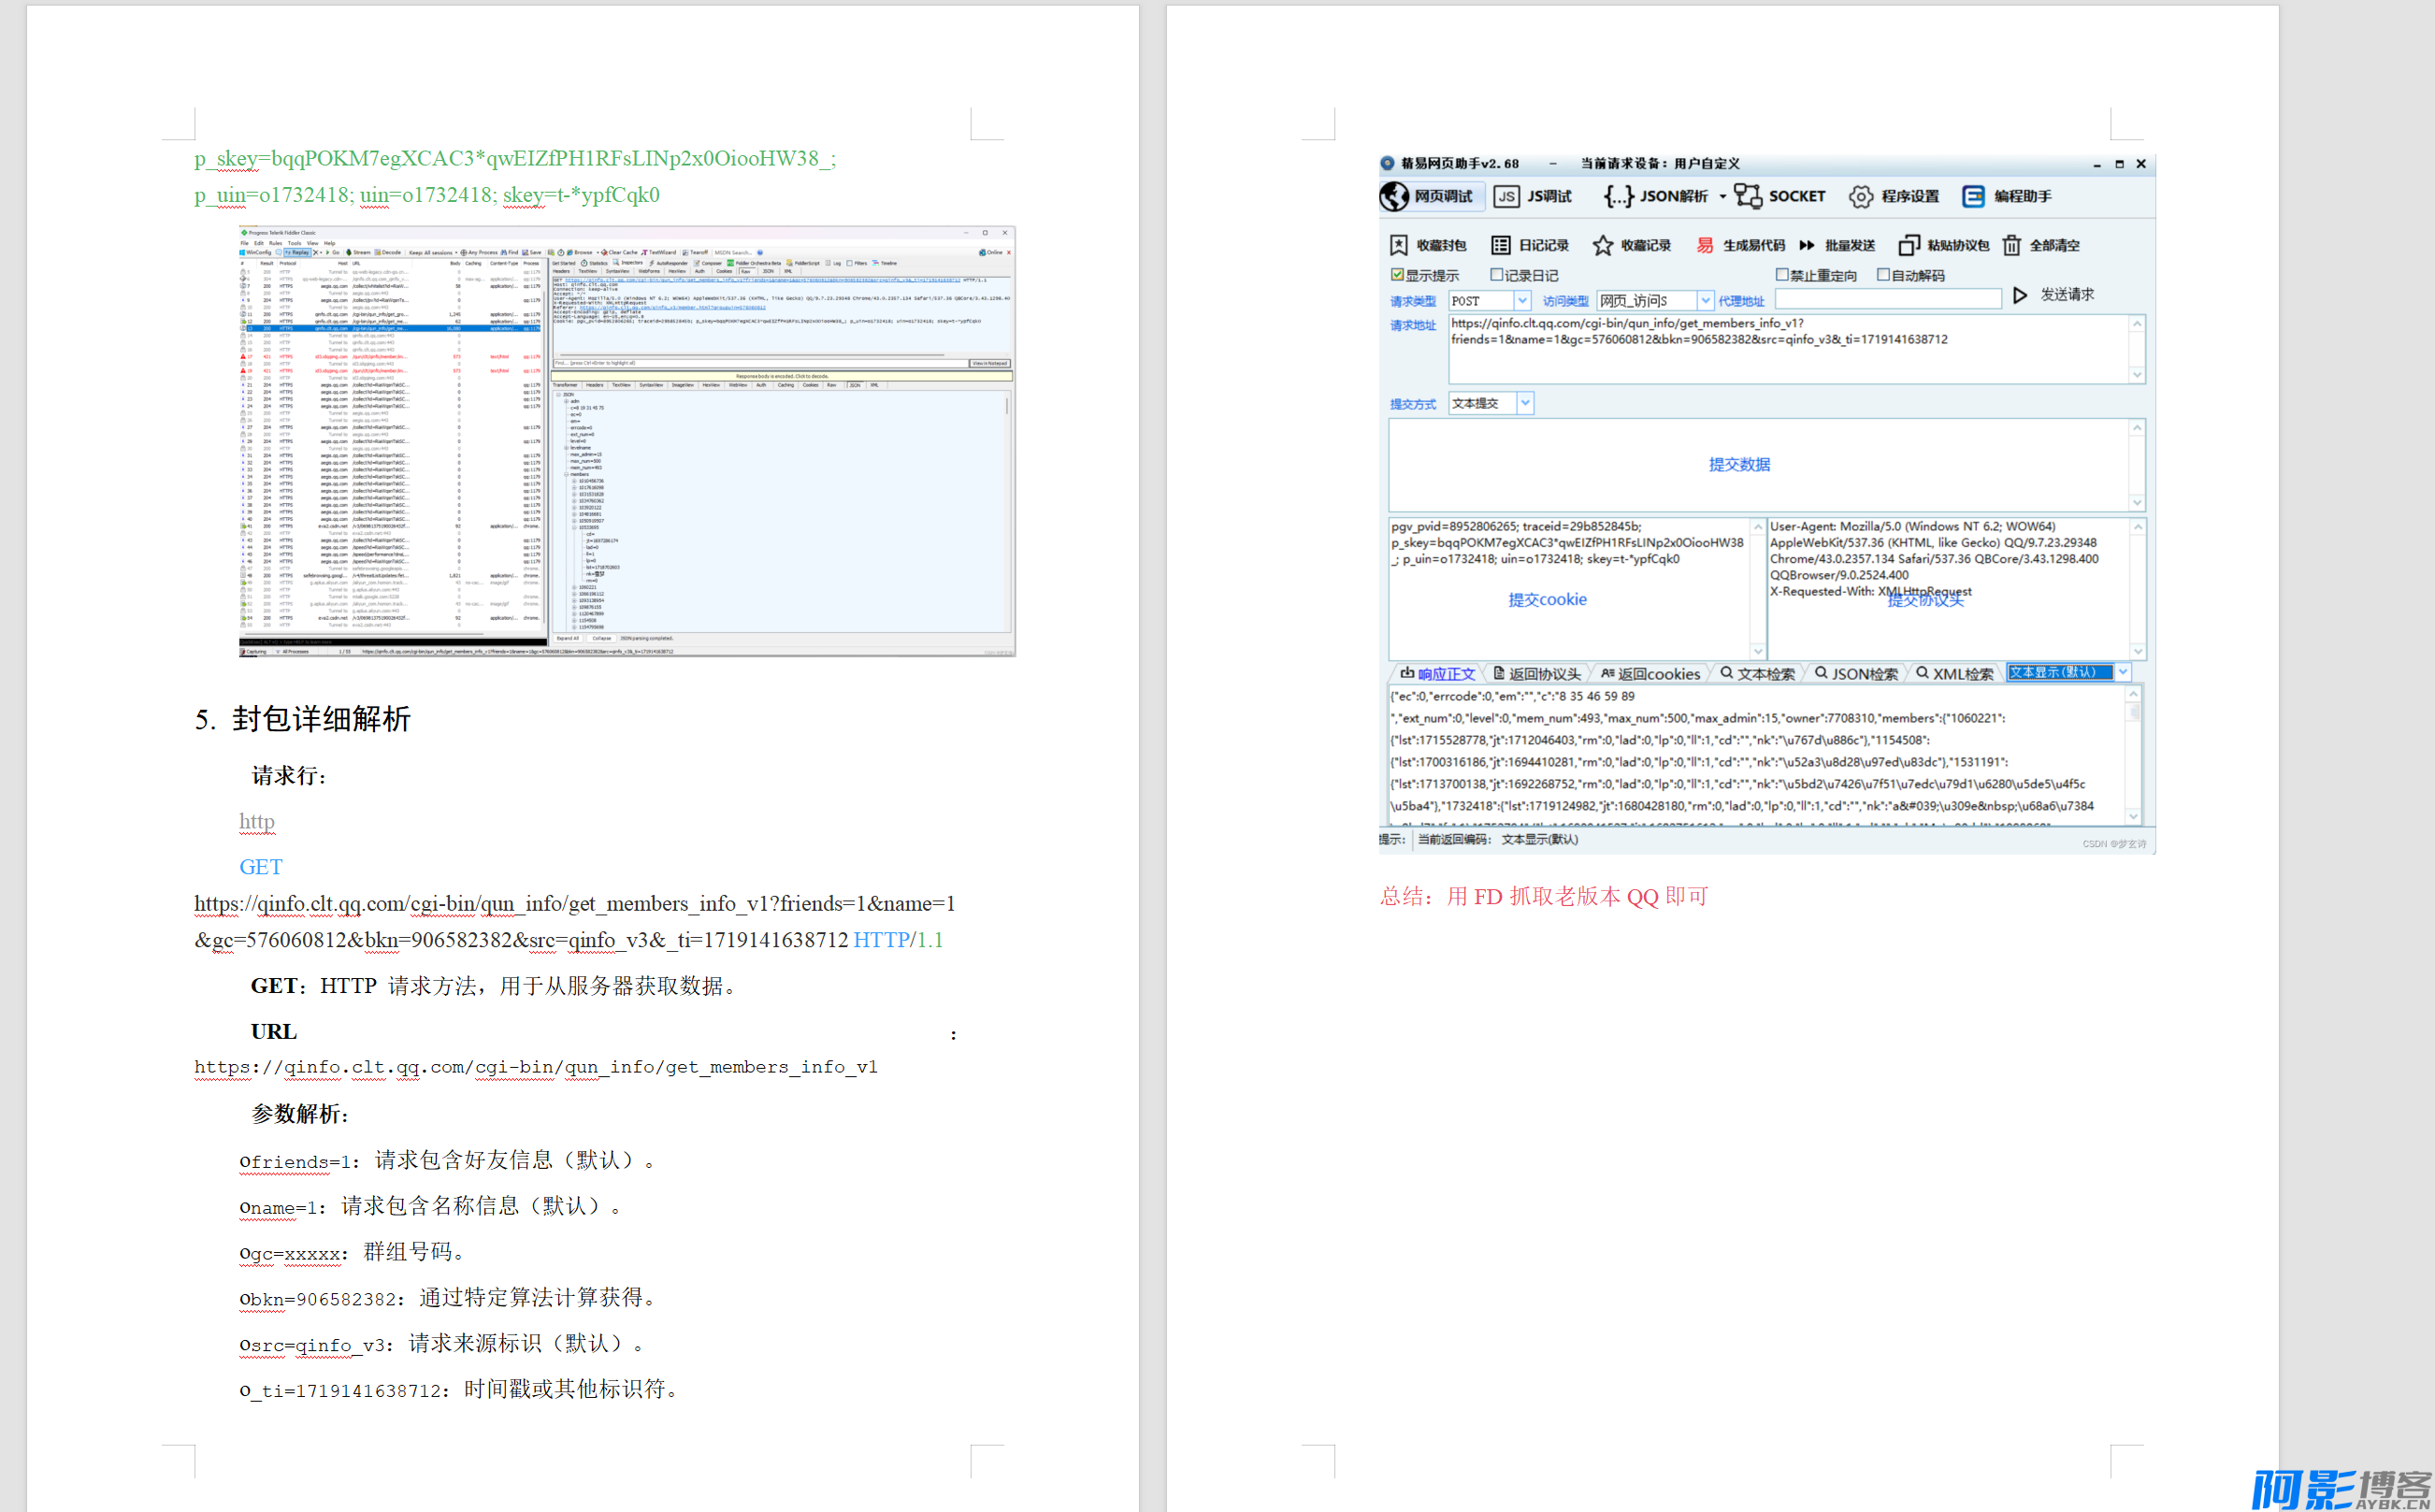Tick the 自动解码 checkbox
The height and width of the screenshot is (1512, 2435).
(1883, 275)
